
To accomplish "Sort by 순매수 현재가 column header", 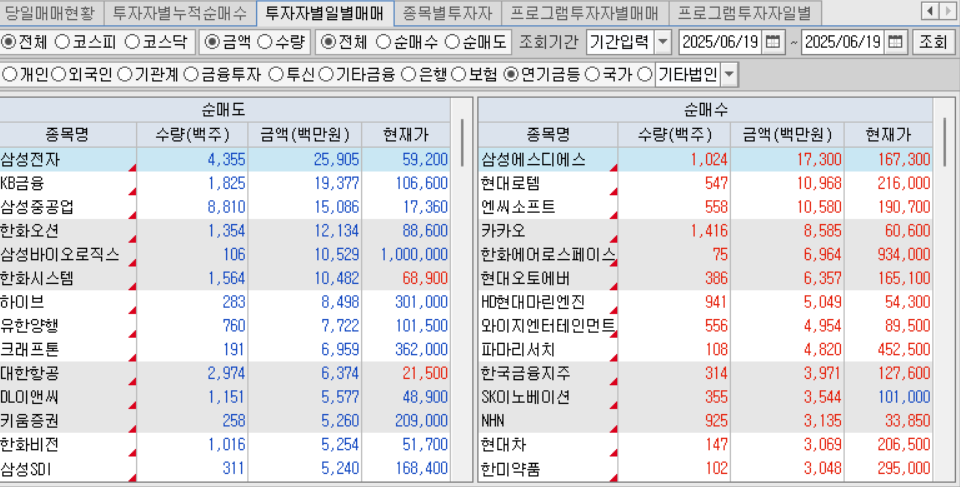I will (888, 134).
